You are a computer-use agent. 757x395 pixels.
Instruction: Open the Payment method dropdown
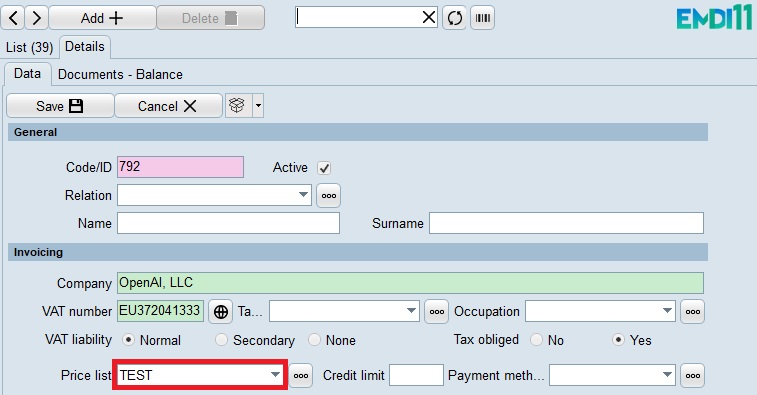pos(612,375)
